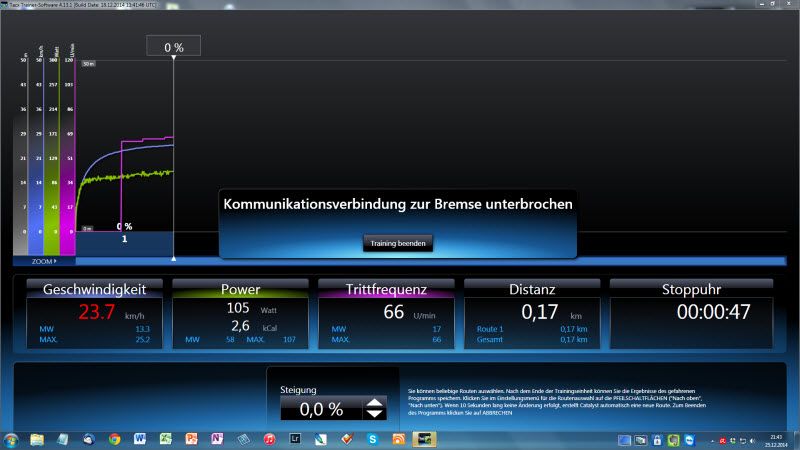Open TeamViewer from the taskbar tray area
The height and width of the screenshot is (450, 800).
tap(690, 440)
